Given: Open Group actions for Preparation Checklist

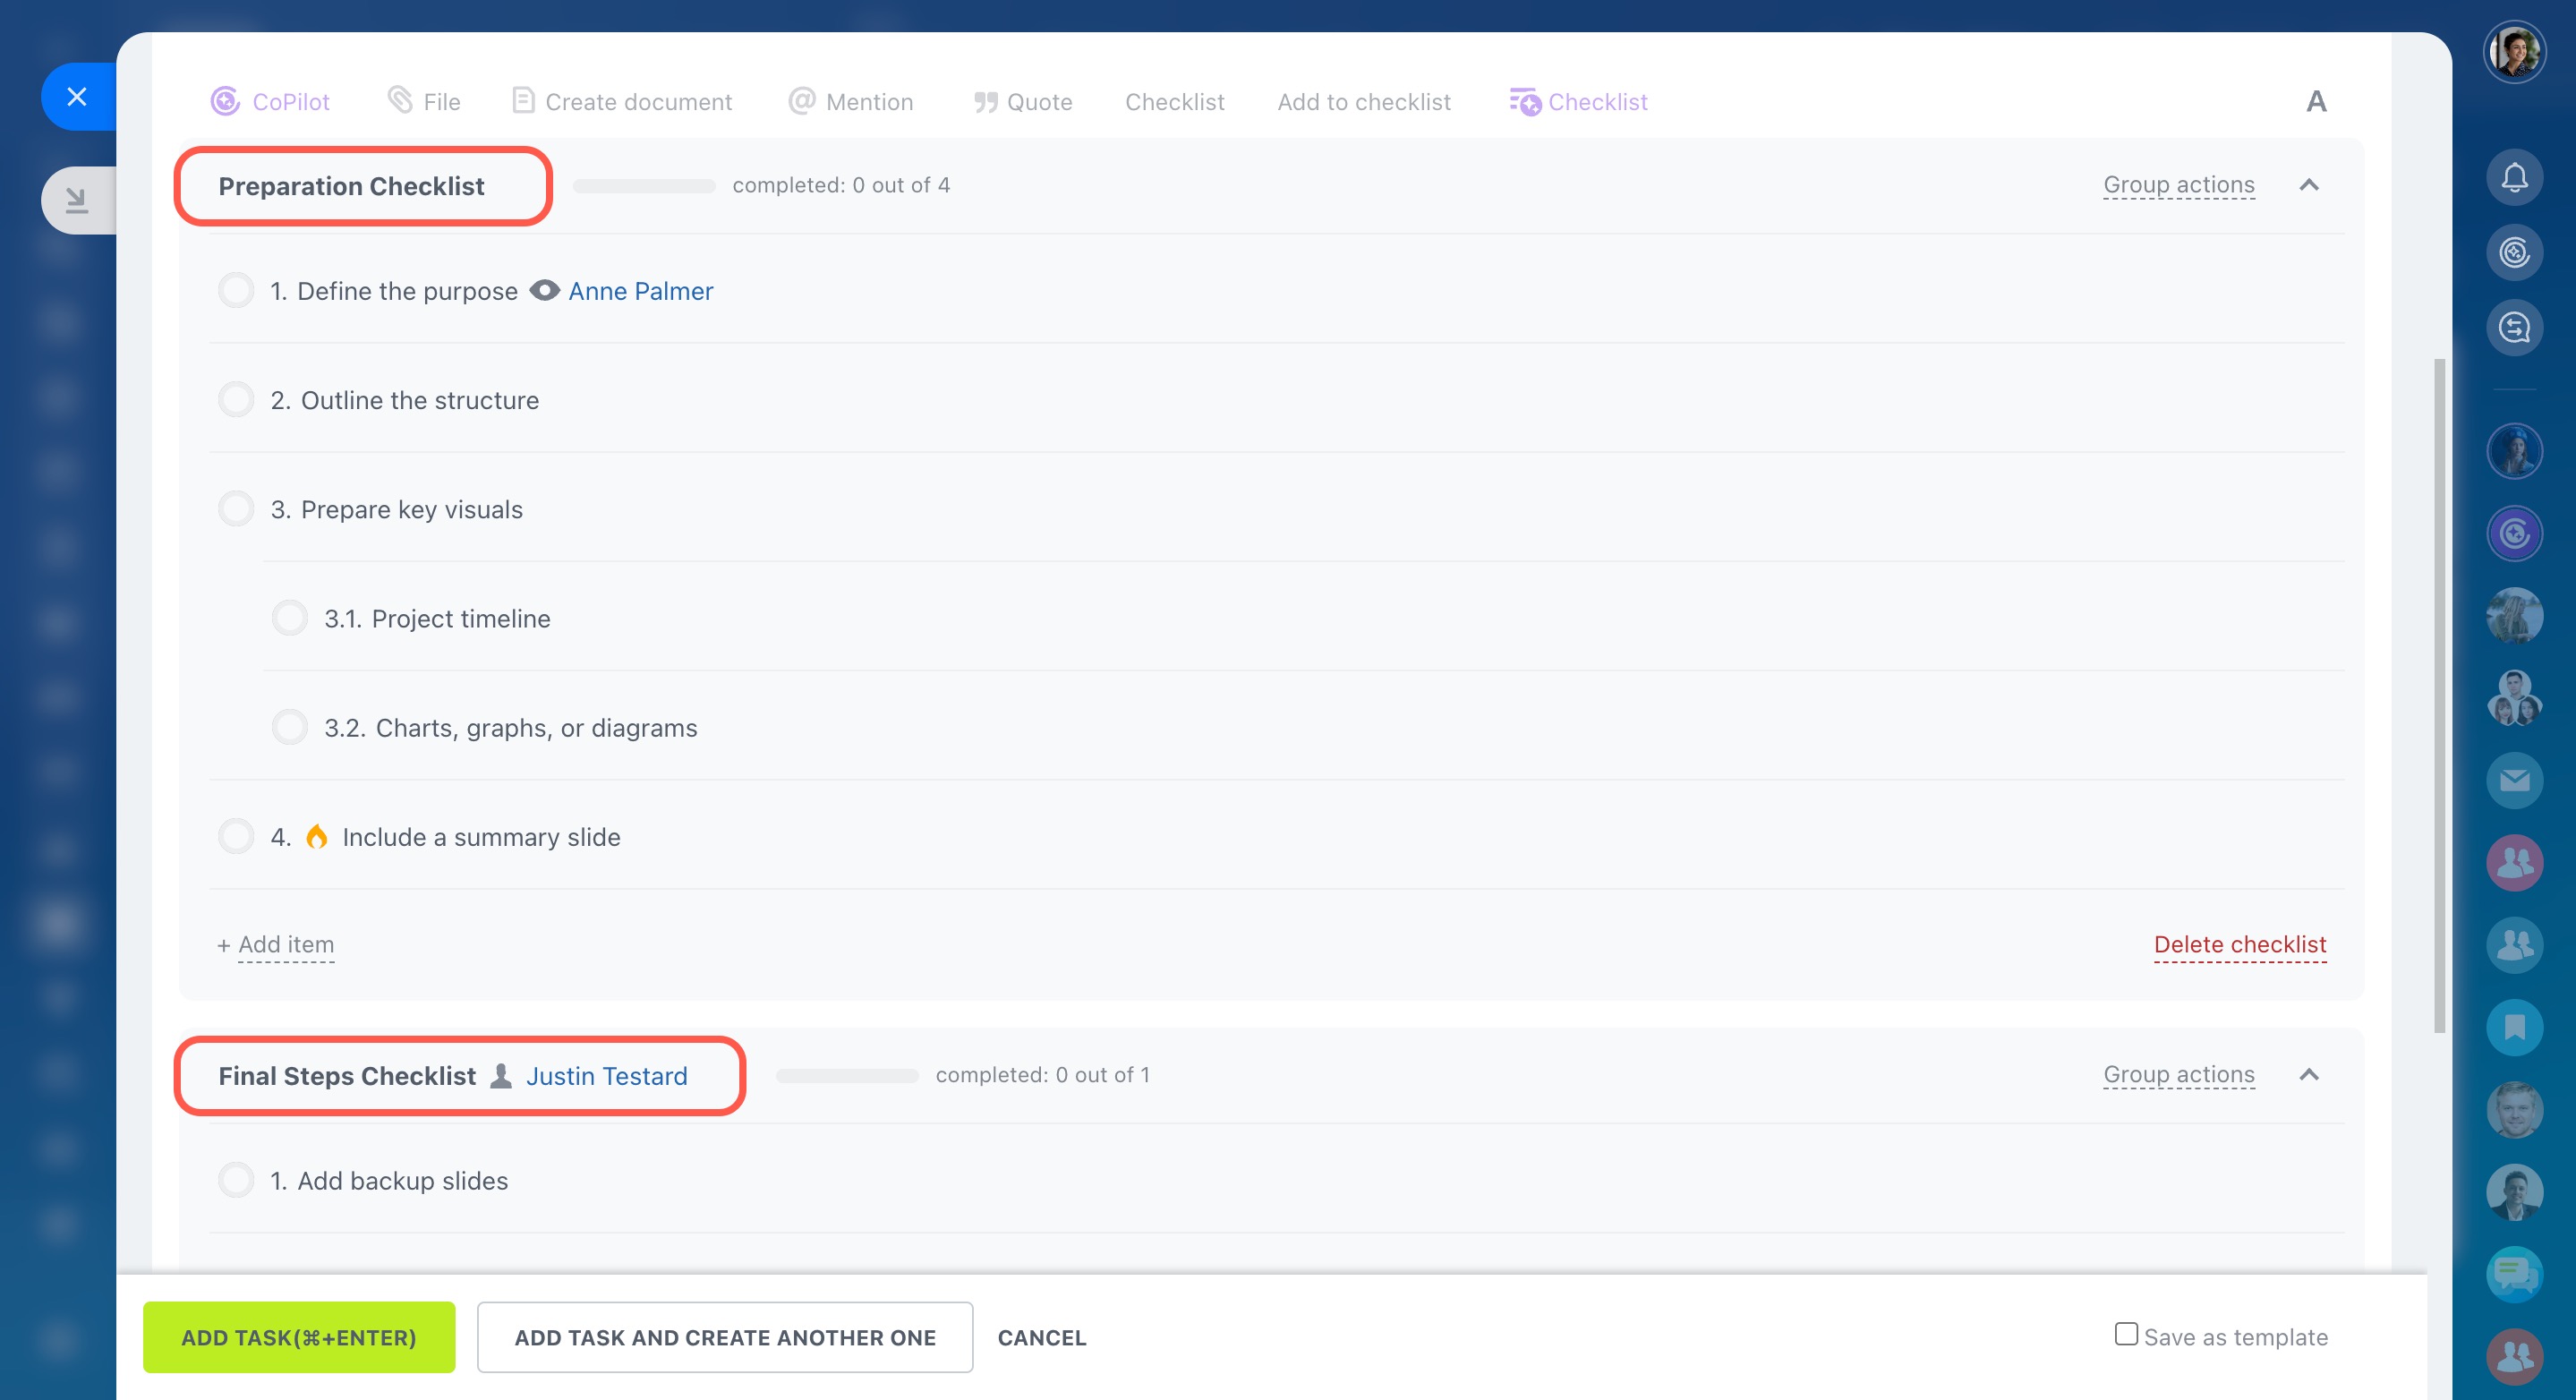Looking at the screenshot, I should click(x=2178, y=185).
